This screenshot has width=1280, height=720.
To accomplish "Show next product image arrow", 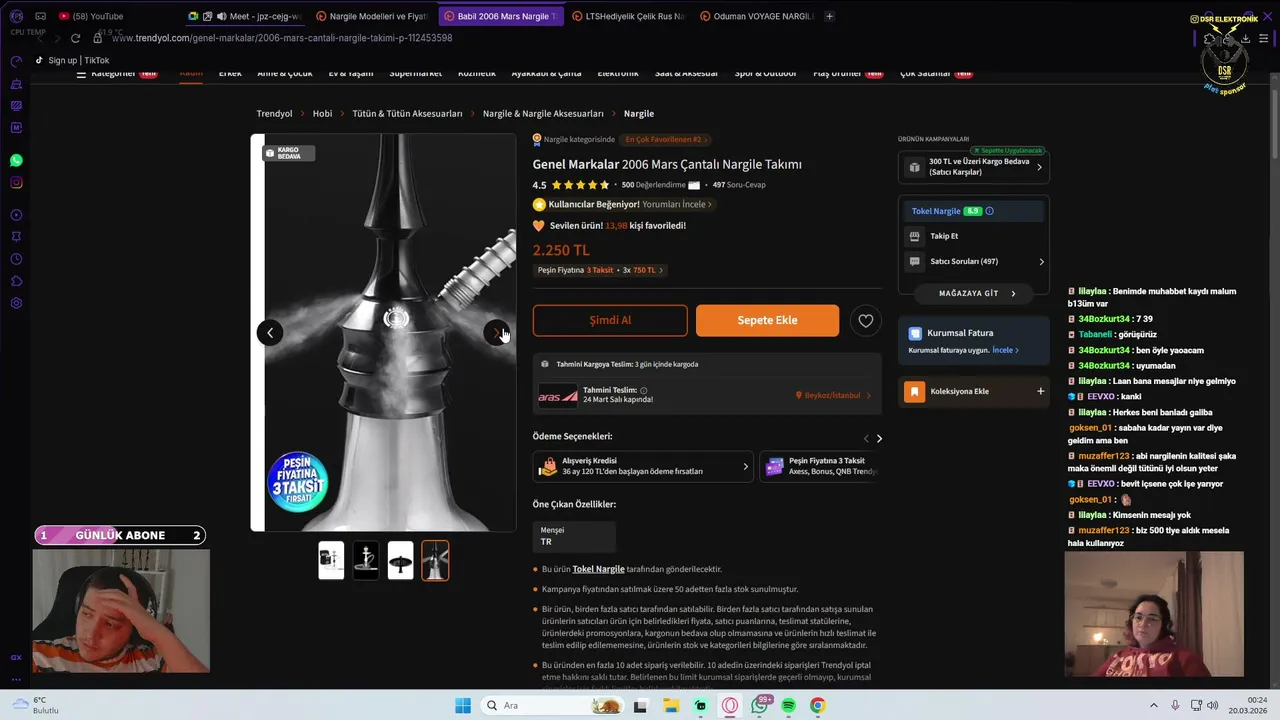I will click(x=496, y=333).
